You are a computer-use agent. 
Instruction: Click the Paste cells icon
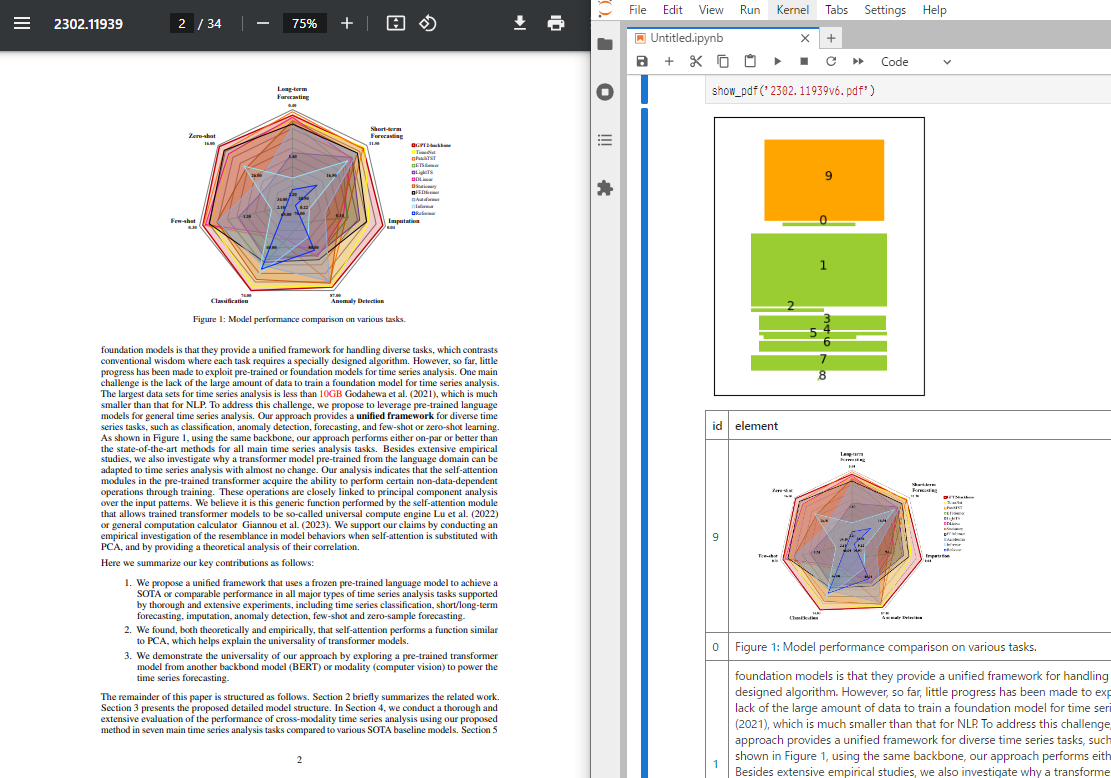[x=750, y=61]
